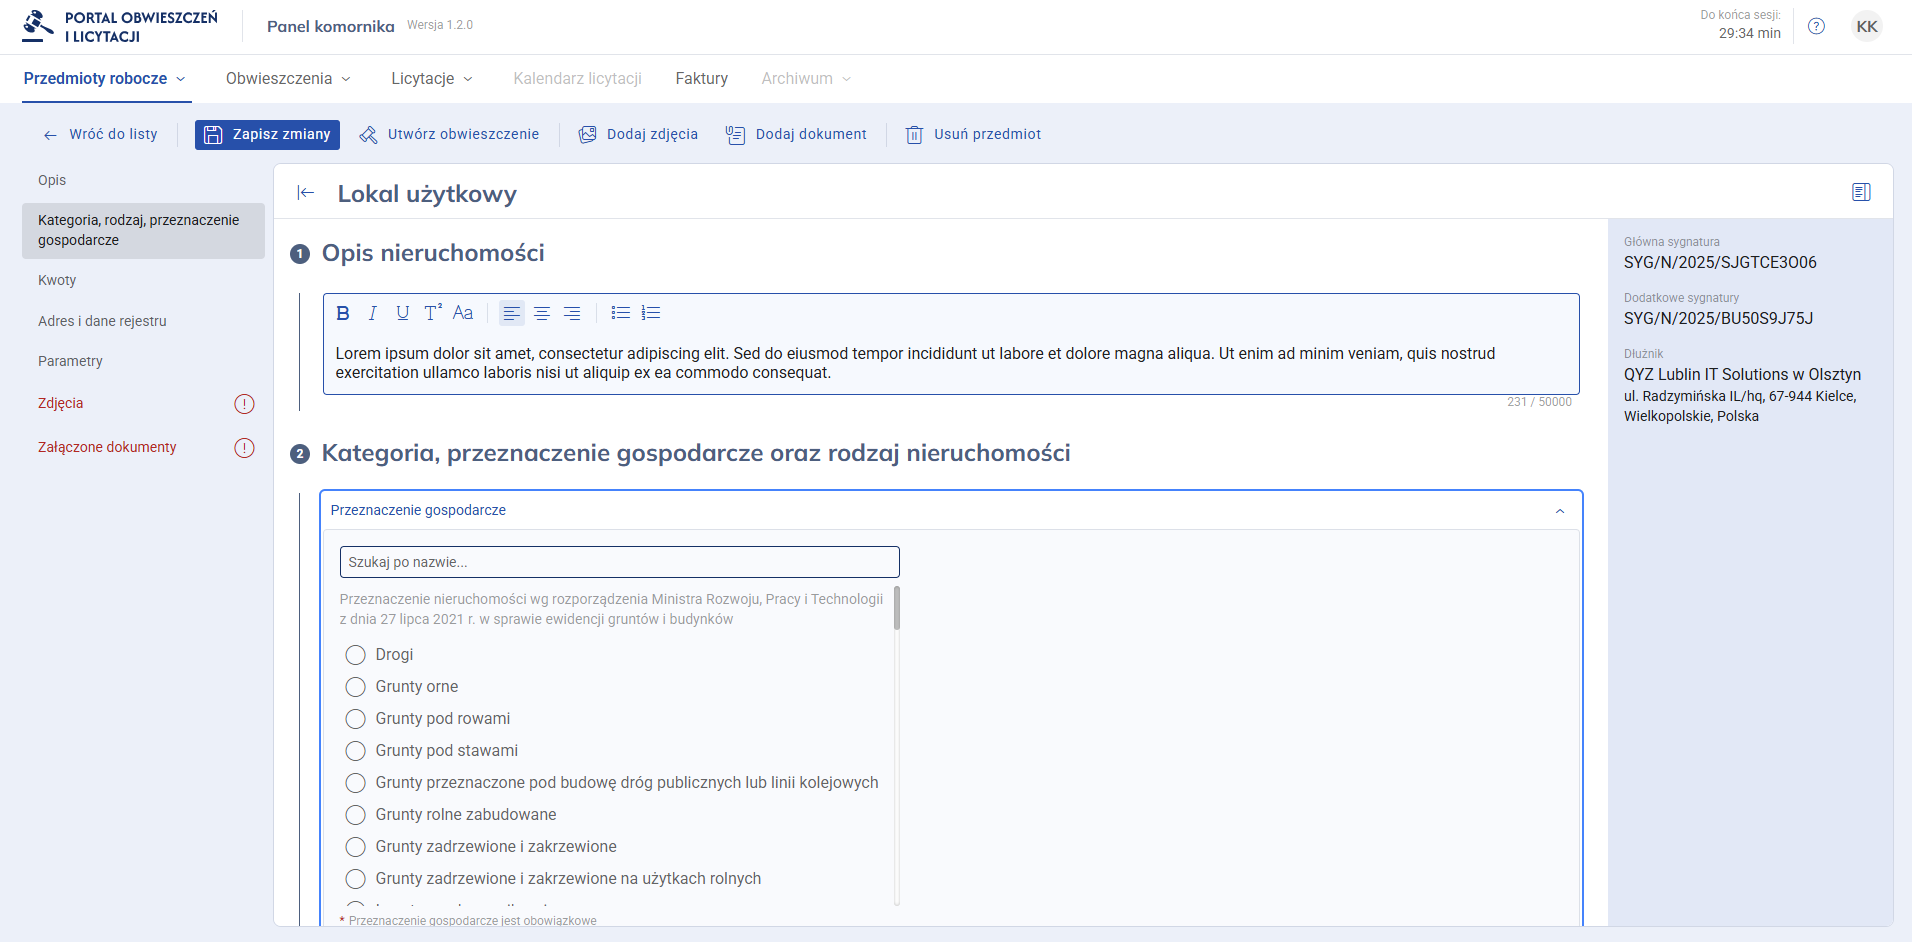This screenshot has width=1912, height=942.
Task: Open the help question mark icon
Action: pos(1816,27)
